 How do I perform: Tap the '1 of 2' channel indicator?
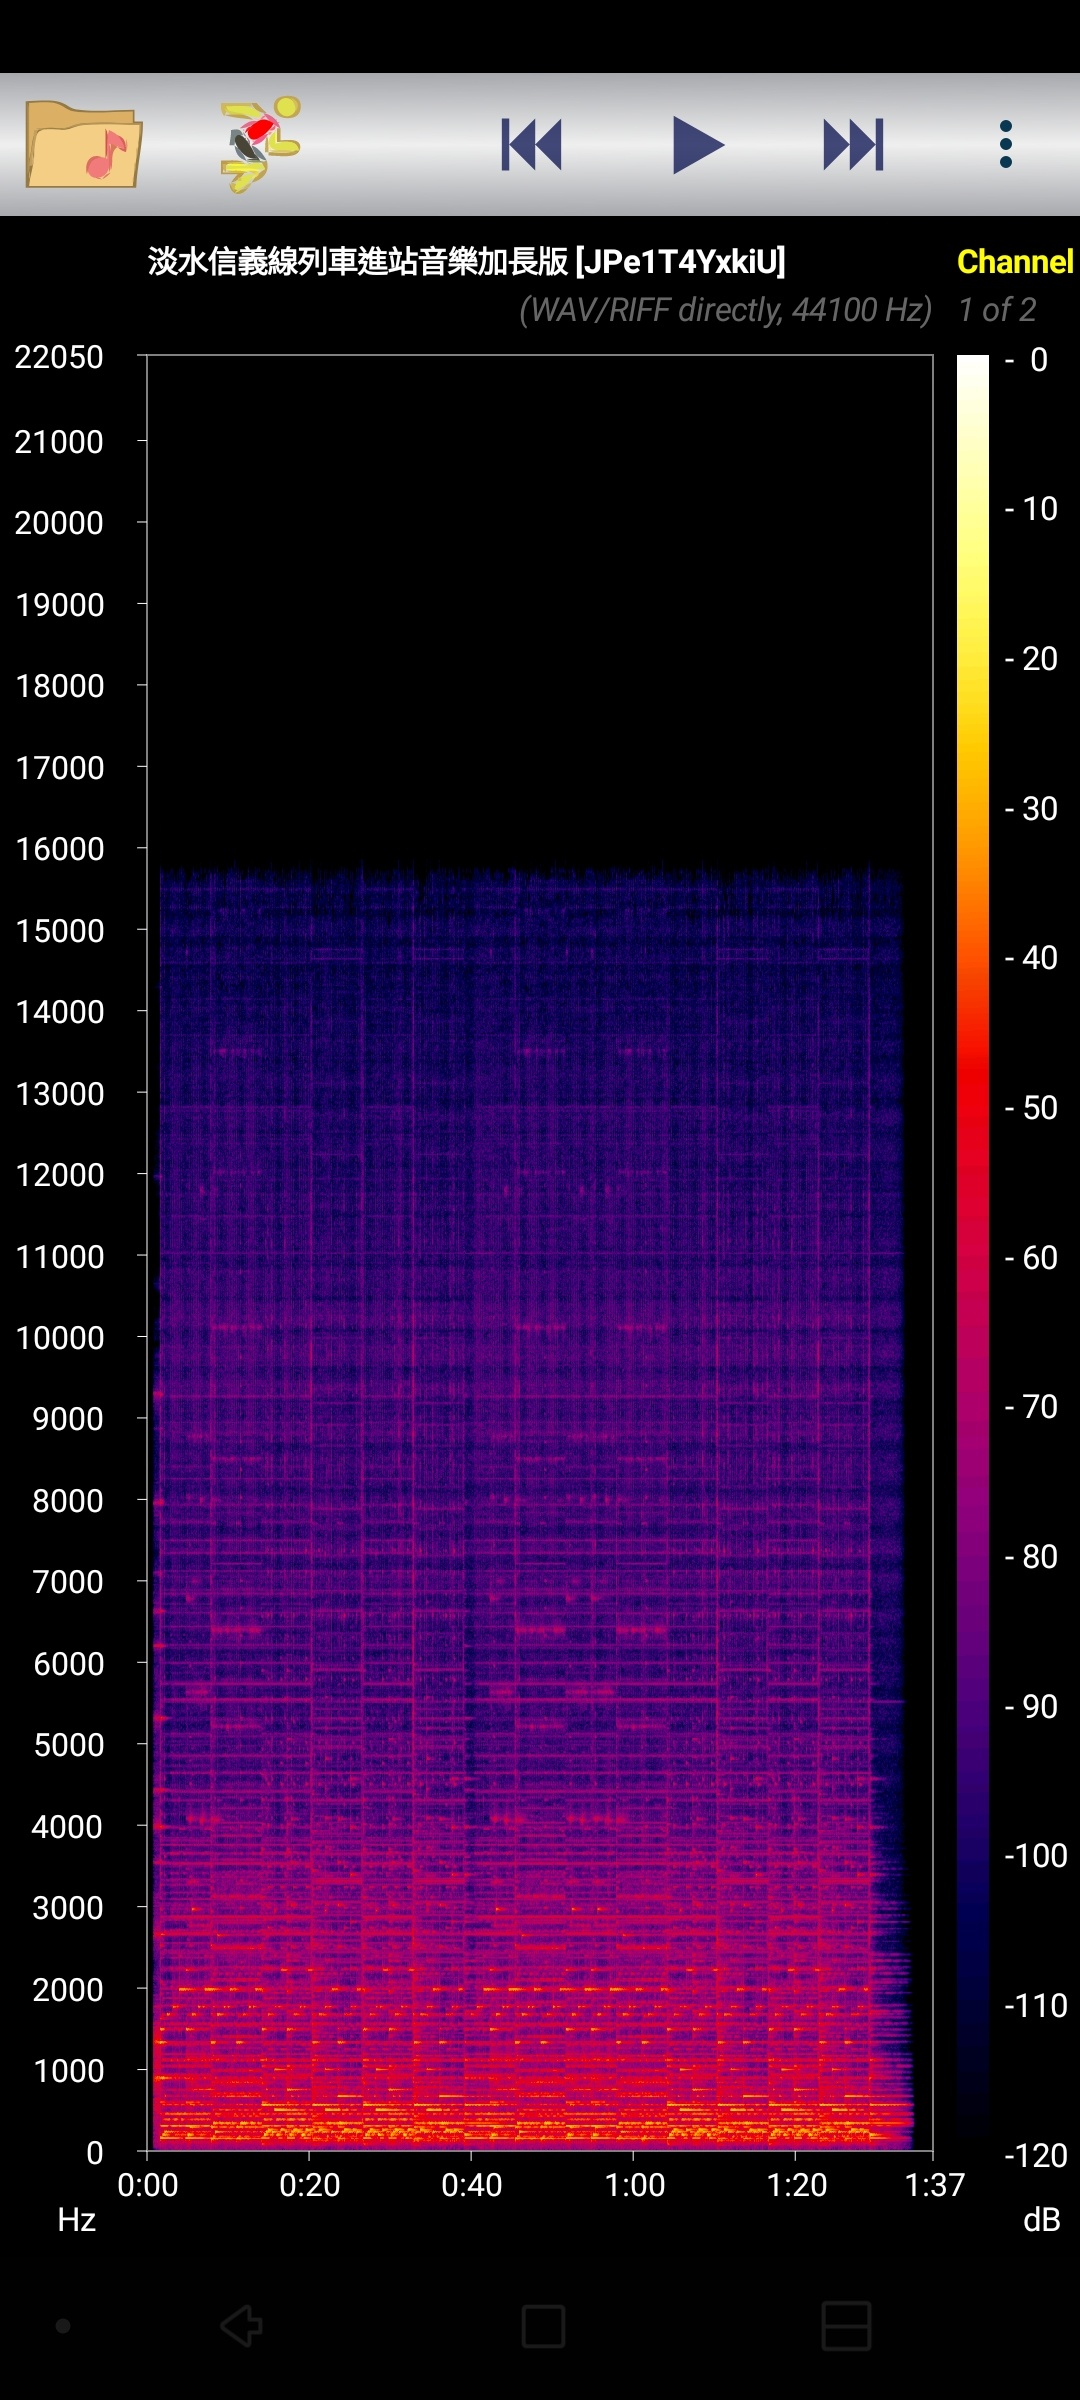[x=997, y=310]
